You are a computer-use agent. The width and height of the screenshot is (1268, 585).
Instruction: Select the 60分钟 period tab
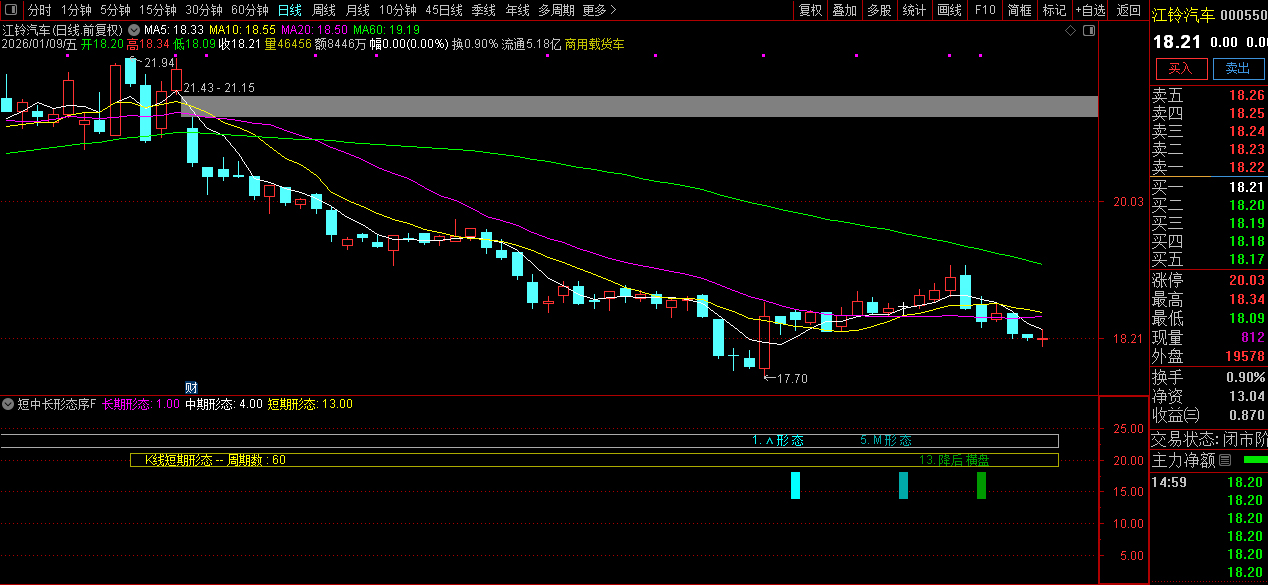(x=250, y=10)
